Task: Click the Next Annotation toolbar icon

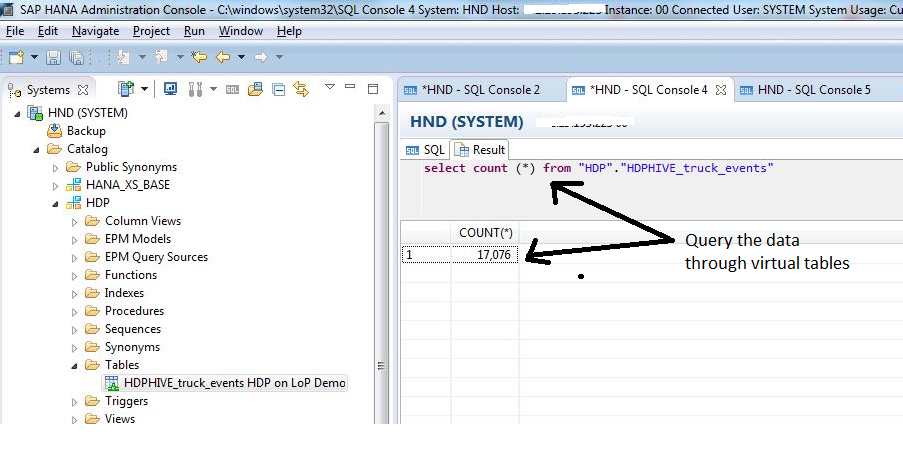Action: coord(123,56)
